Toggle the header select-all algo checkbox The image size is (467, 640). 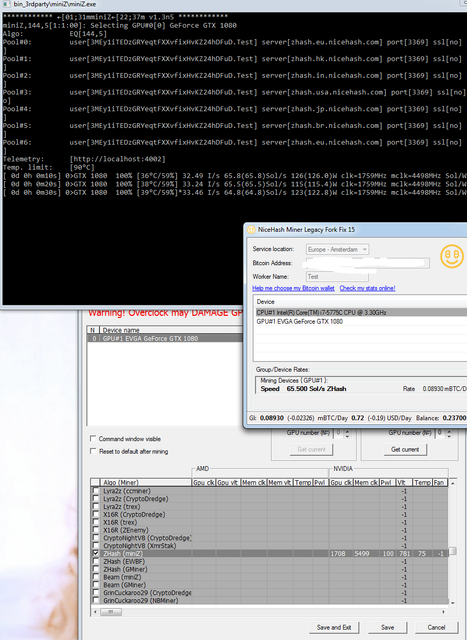(x=96, y=482)
